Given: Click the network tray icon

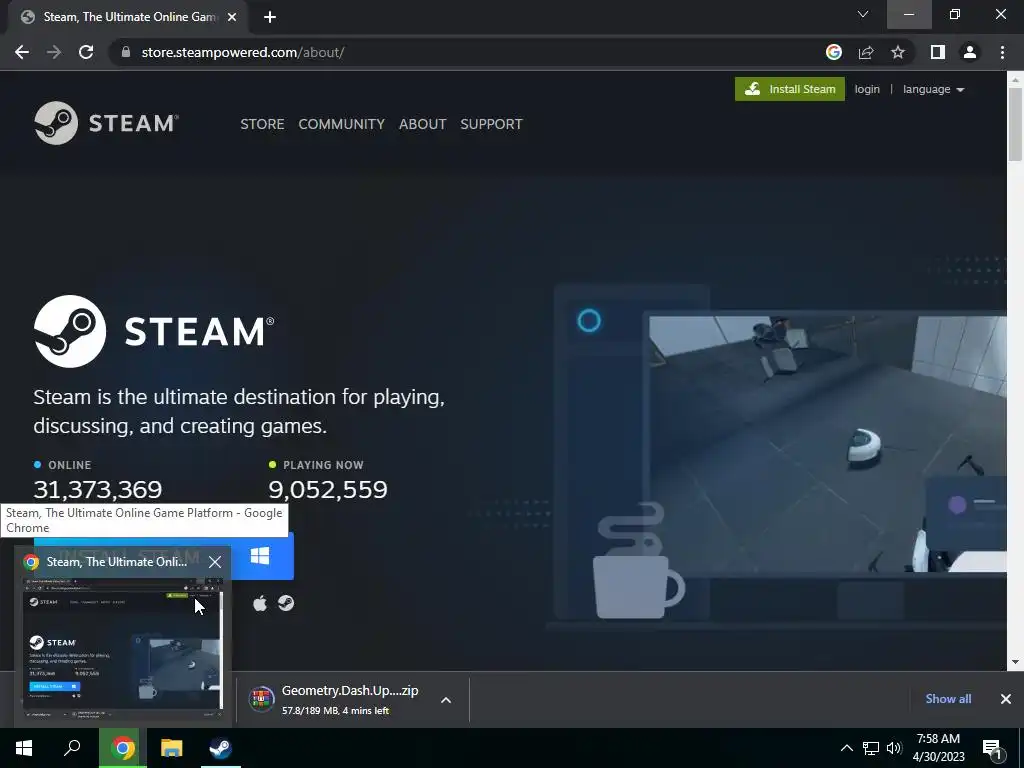Looking at the screenshot, I should click(871, 748).
